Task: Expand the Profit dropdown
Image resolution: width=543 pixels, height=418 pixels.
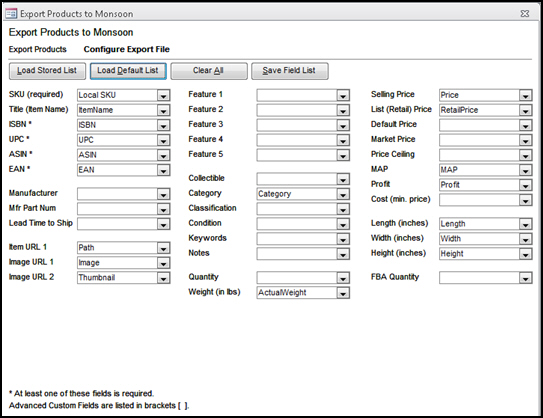Action: 525,185
